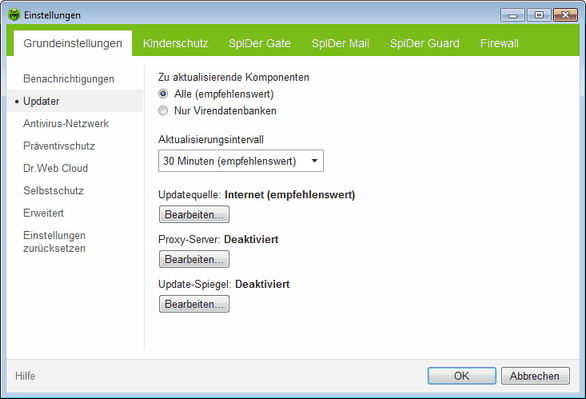Screen dimensions: 586x399
Task: Click the Abbrechen button
Action: click(x=535, y=376)
